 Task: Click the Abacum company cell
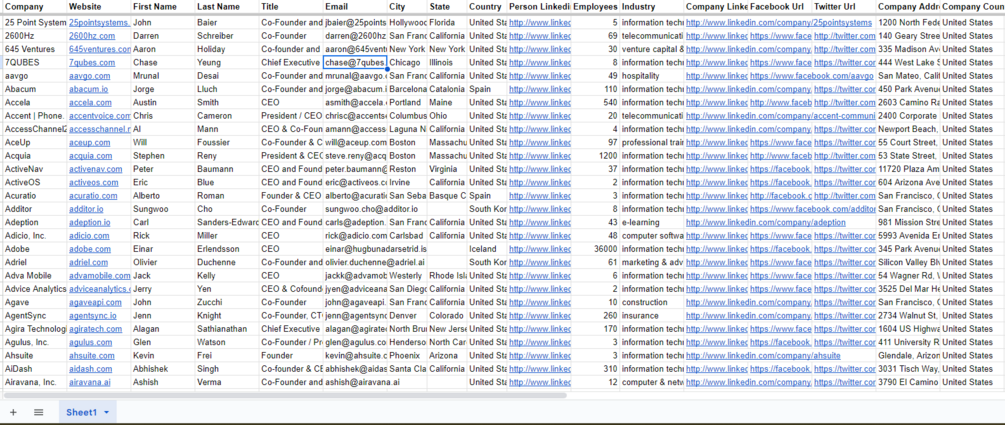(x=34, y=89)
